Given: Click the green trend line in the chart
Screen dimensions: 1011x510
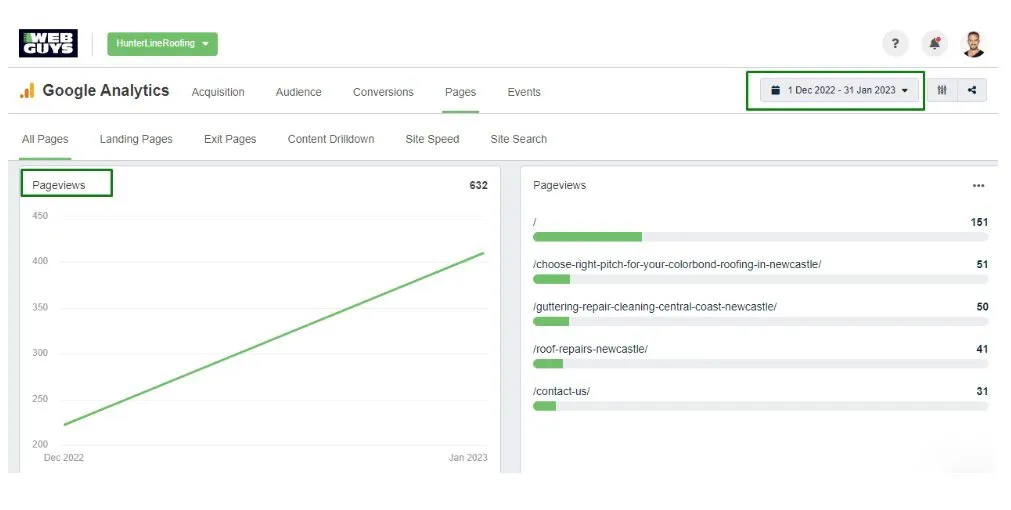Looking at the screenshot, I should pyautogui.click(x=274, y=338).
